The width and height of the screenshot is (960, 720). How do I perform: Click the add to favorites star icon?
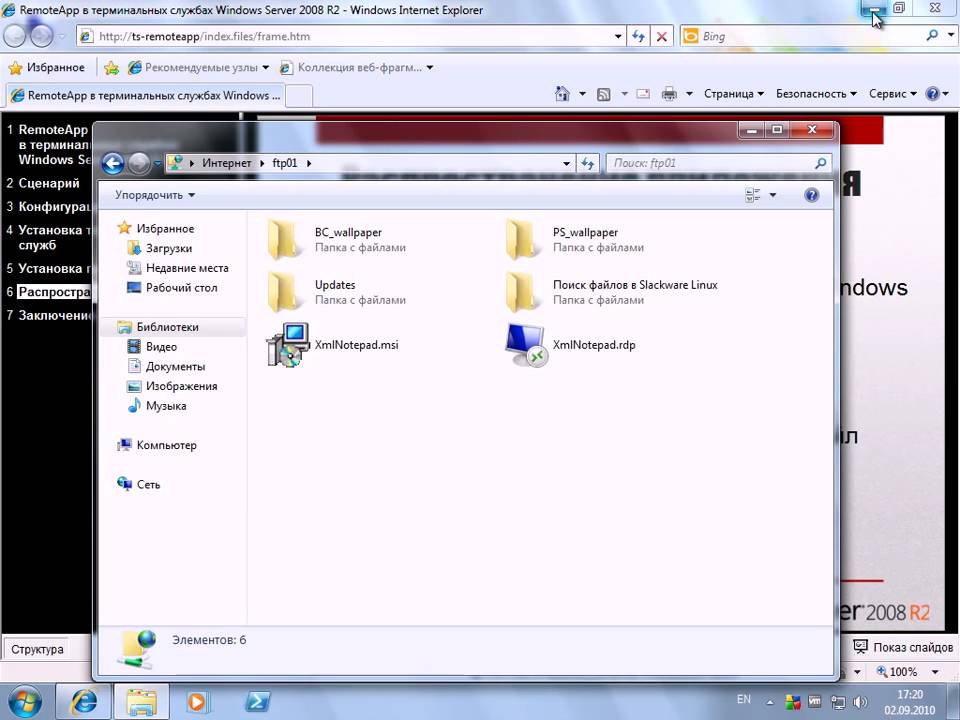[x=111, y=68]
